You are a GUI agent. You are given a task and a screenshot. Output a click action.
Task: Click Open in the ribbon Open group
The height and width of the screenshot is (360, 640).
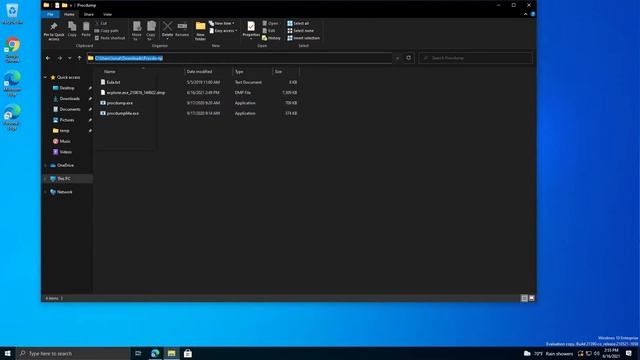click(x=270, y=23)
